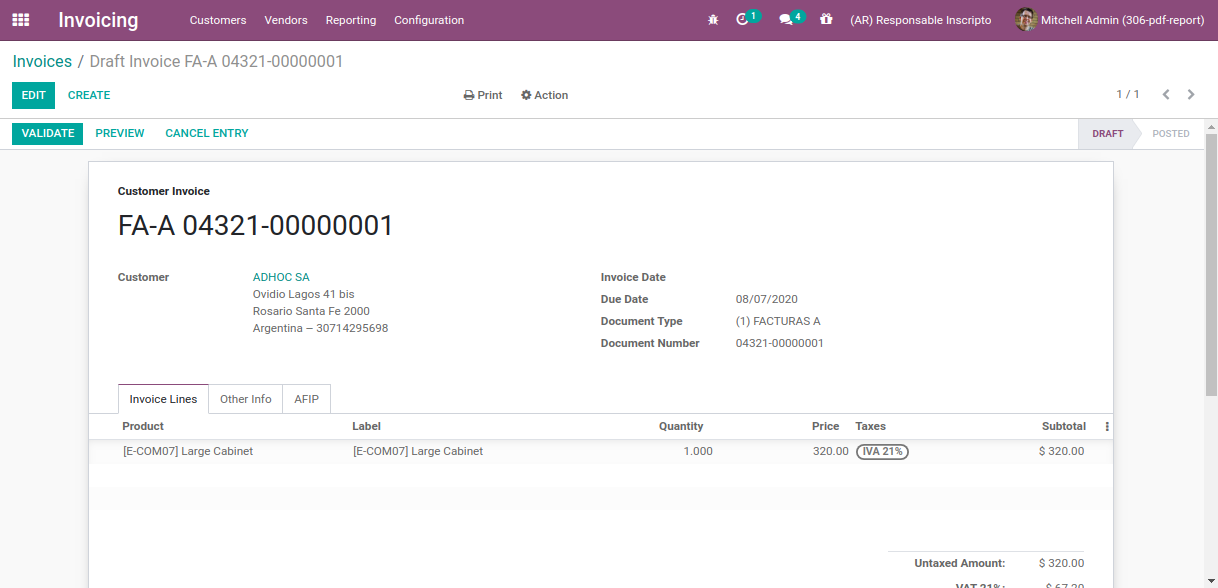Open the Configuration menu
Image resolution: width=1218 pixels, height=588 pixels.
coord(429,20)
